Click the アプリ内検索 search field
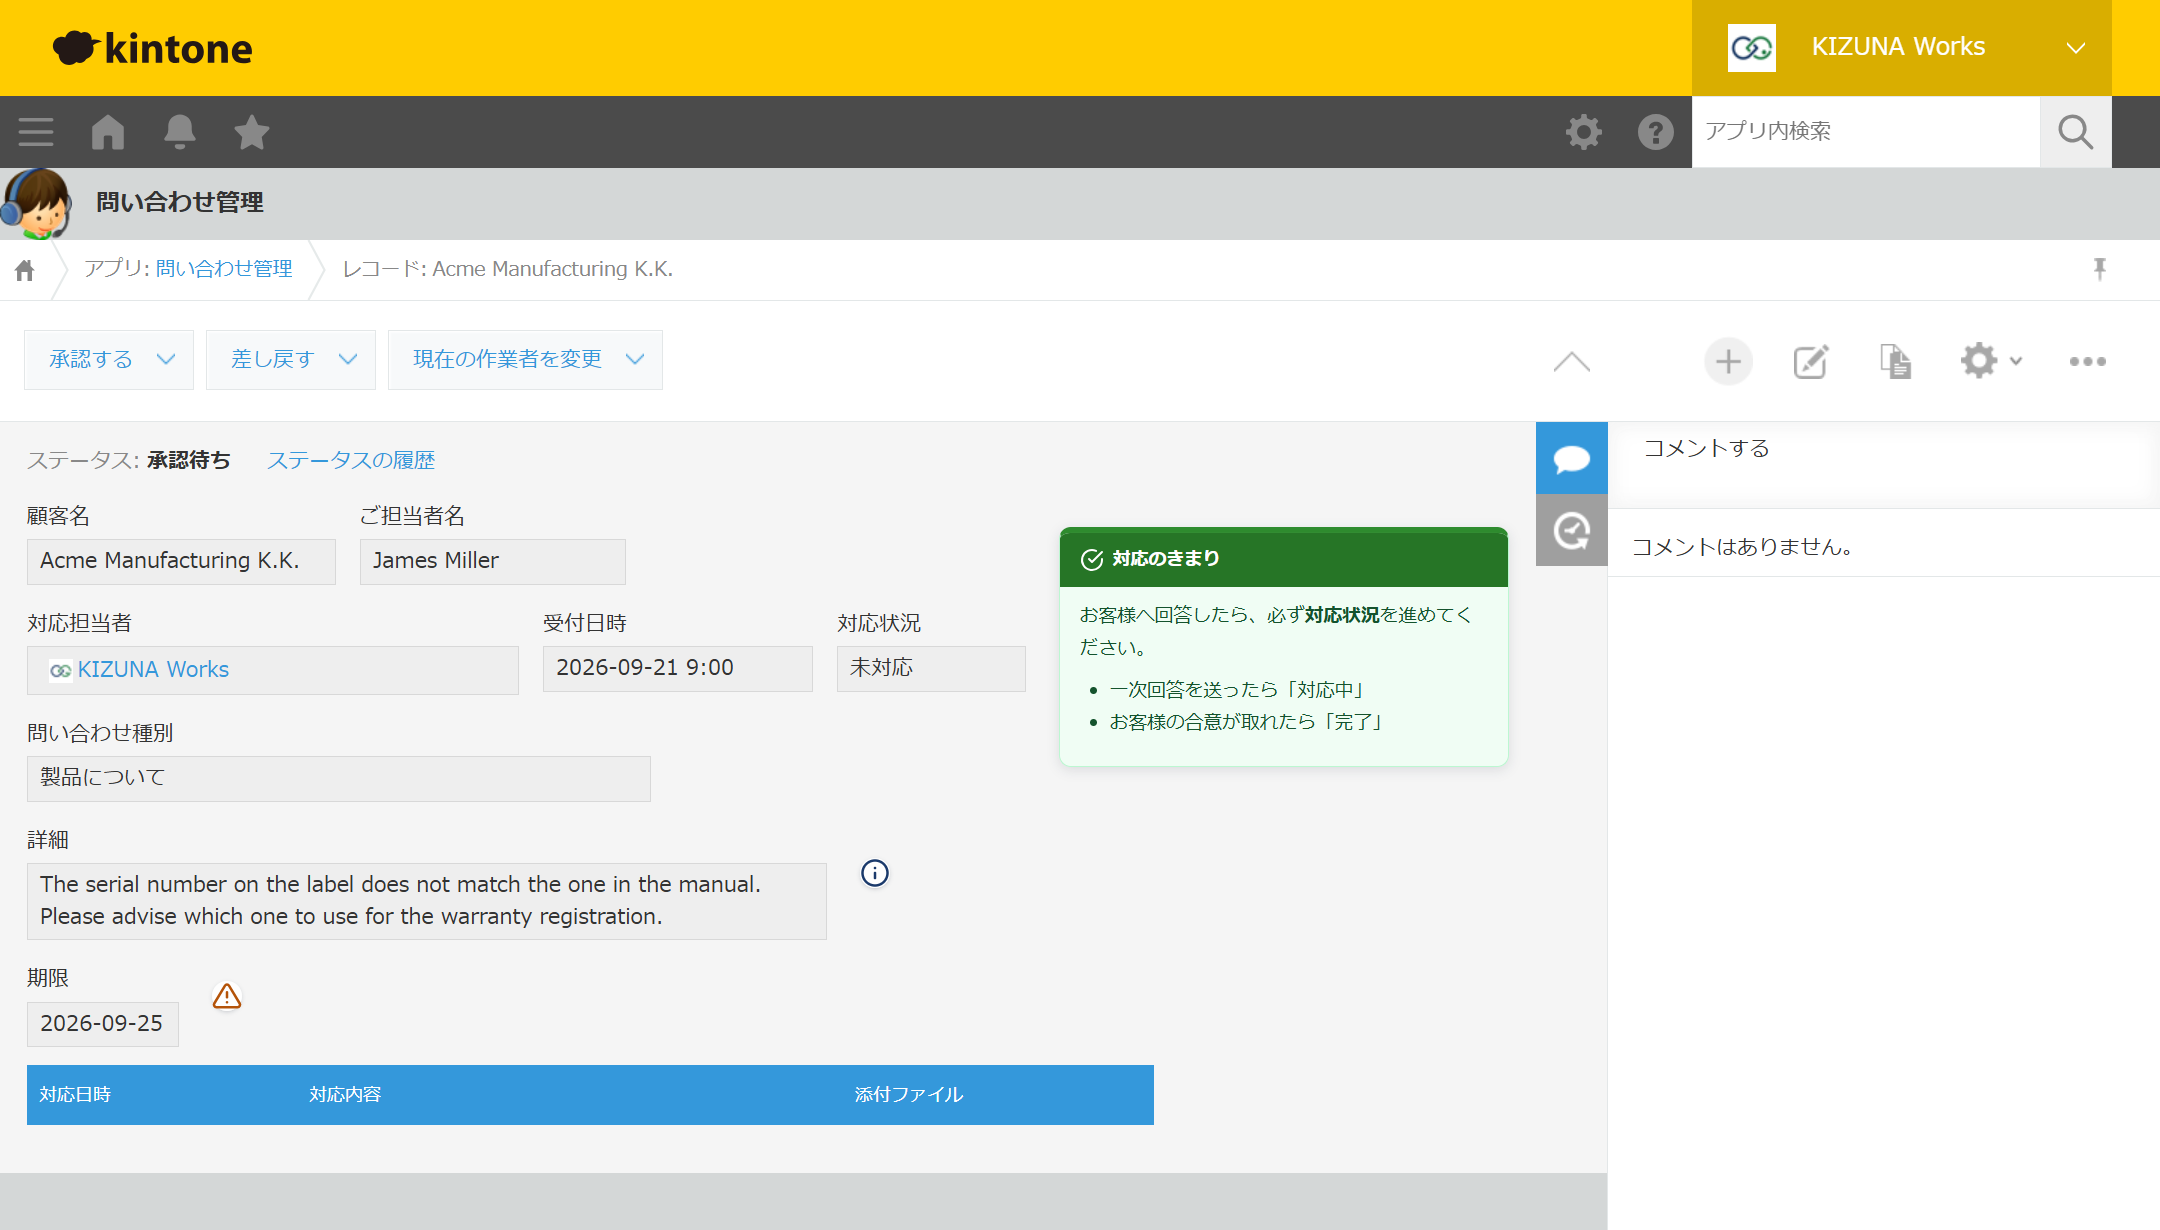2160x1230 pixels. pos(1866,132)
